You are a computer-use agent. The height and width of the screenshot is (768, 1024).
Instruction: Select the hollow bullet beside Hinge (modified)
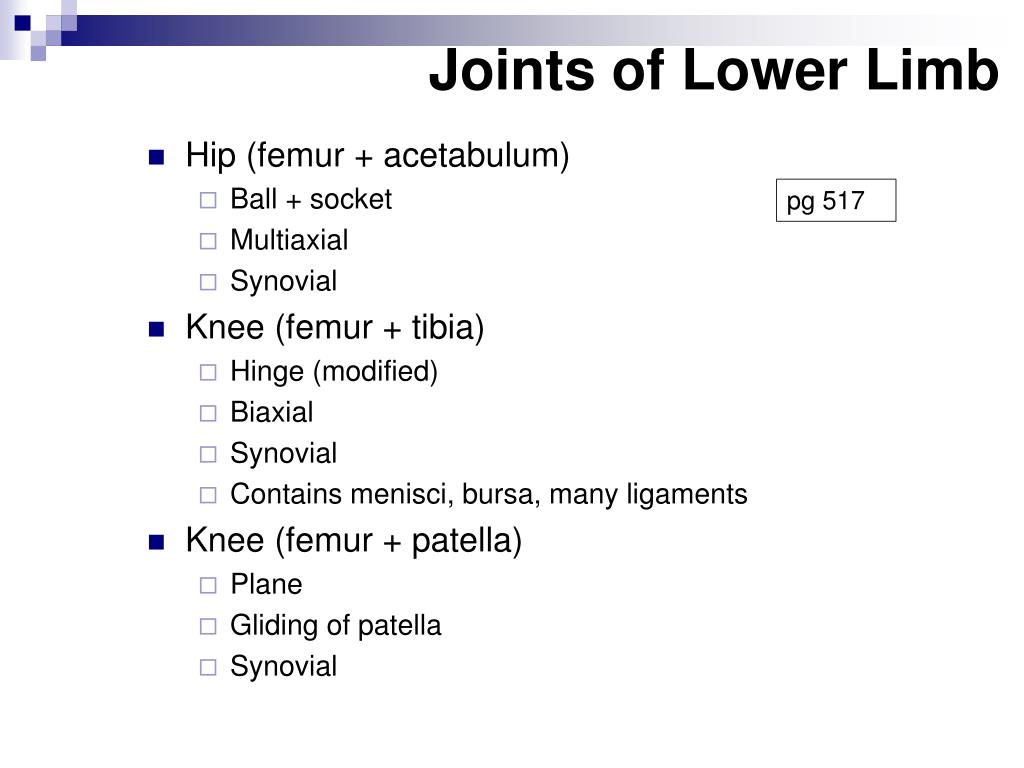(208, 372)
